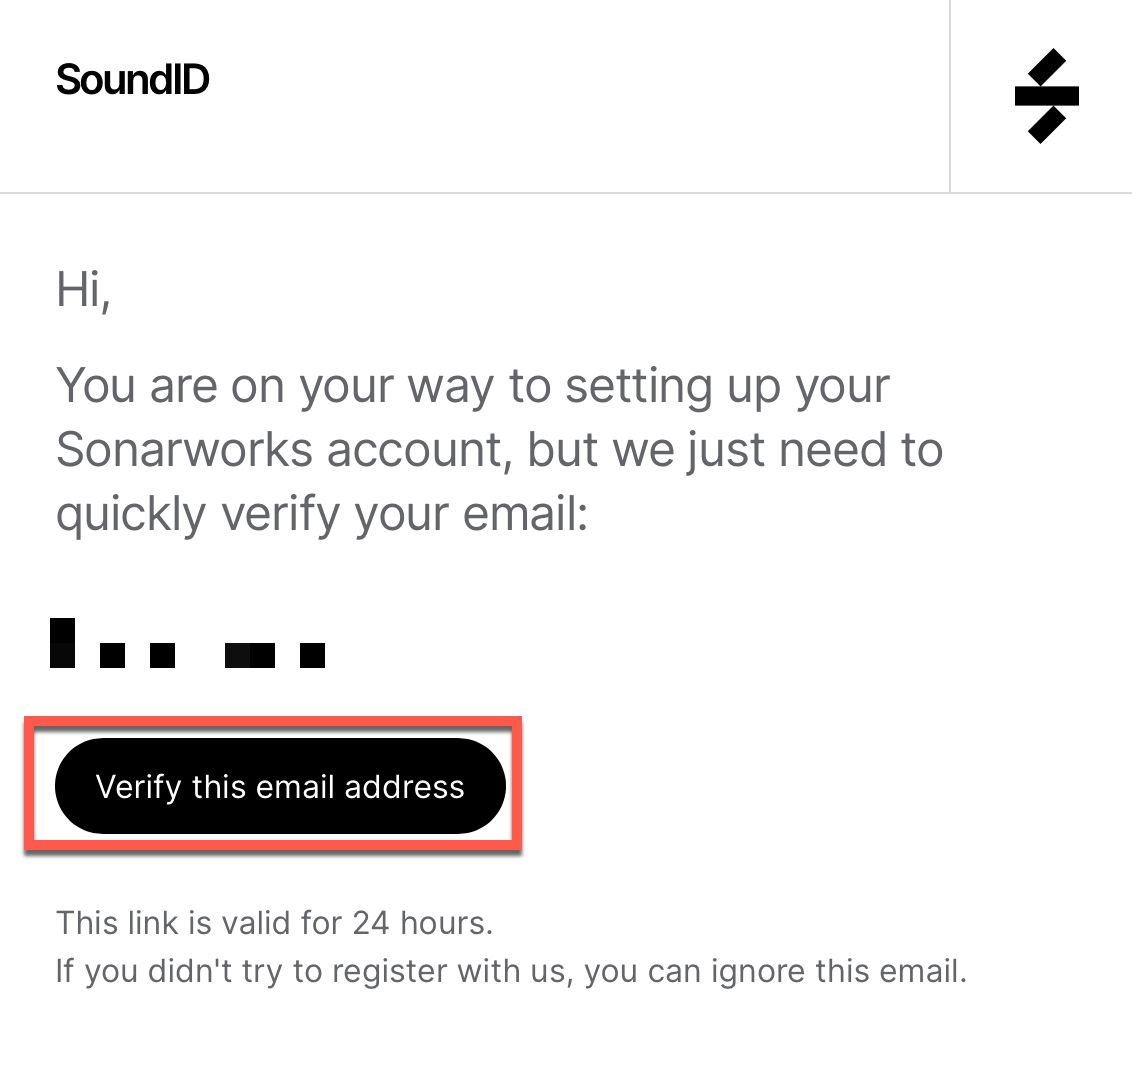Viewport: 1132px width, 1068px height.
Task: Select the redacted email address text
Action: [187, 643]
